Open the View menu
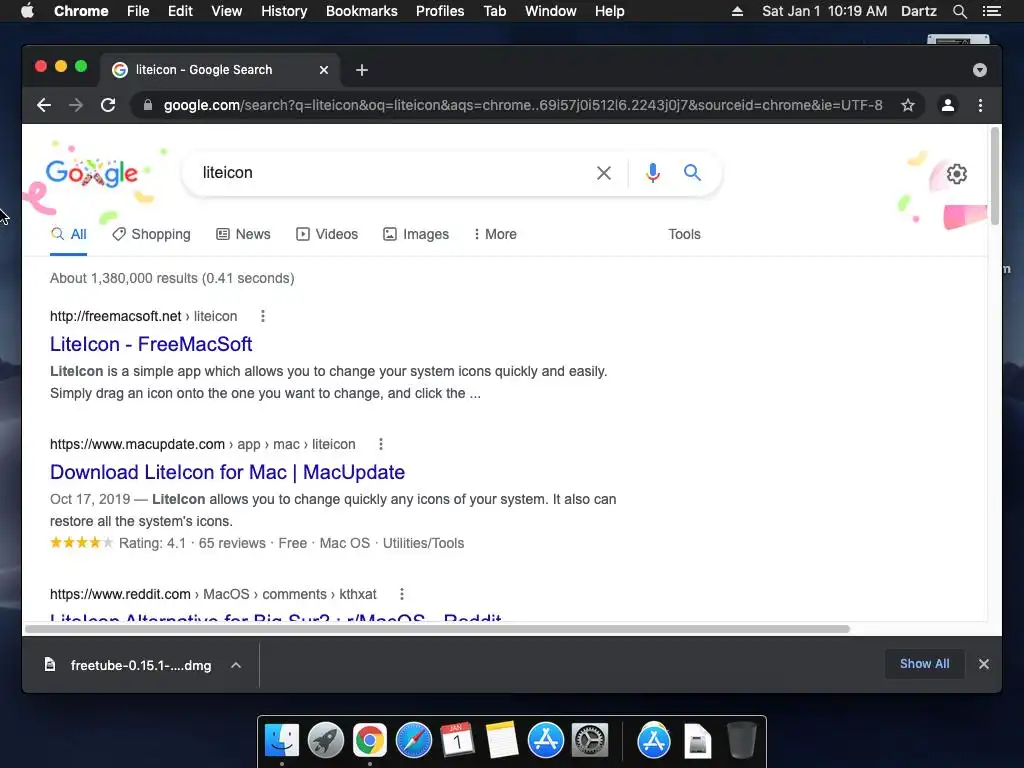Viewport: 1024px width, 768px height. (227, 11)
